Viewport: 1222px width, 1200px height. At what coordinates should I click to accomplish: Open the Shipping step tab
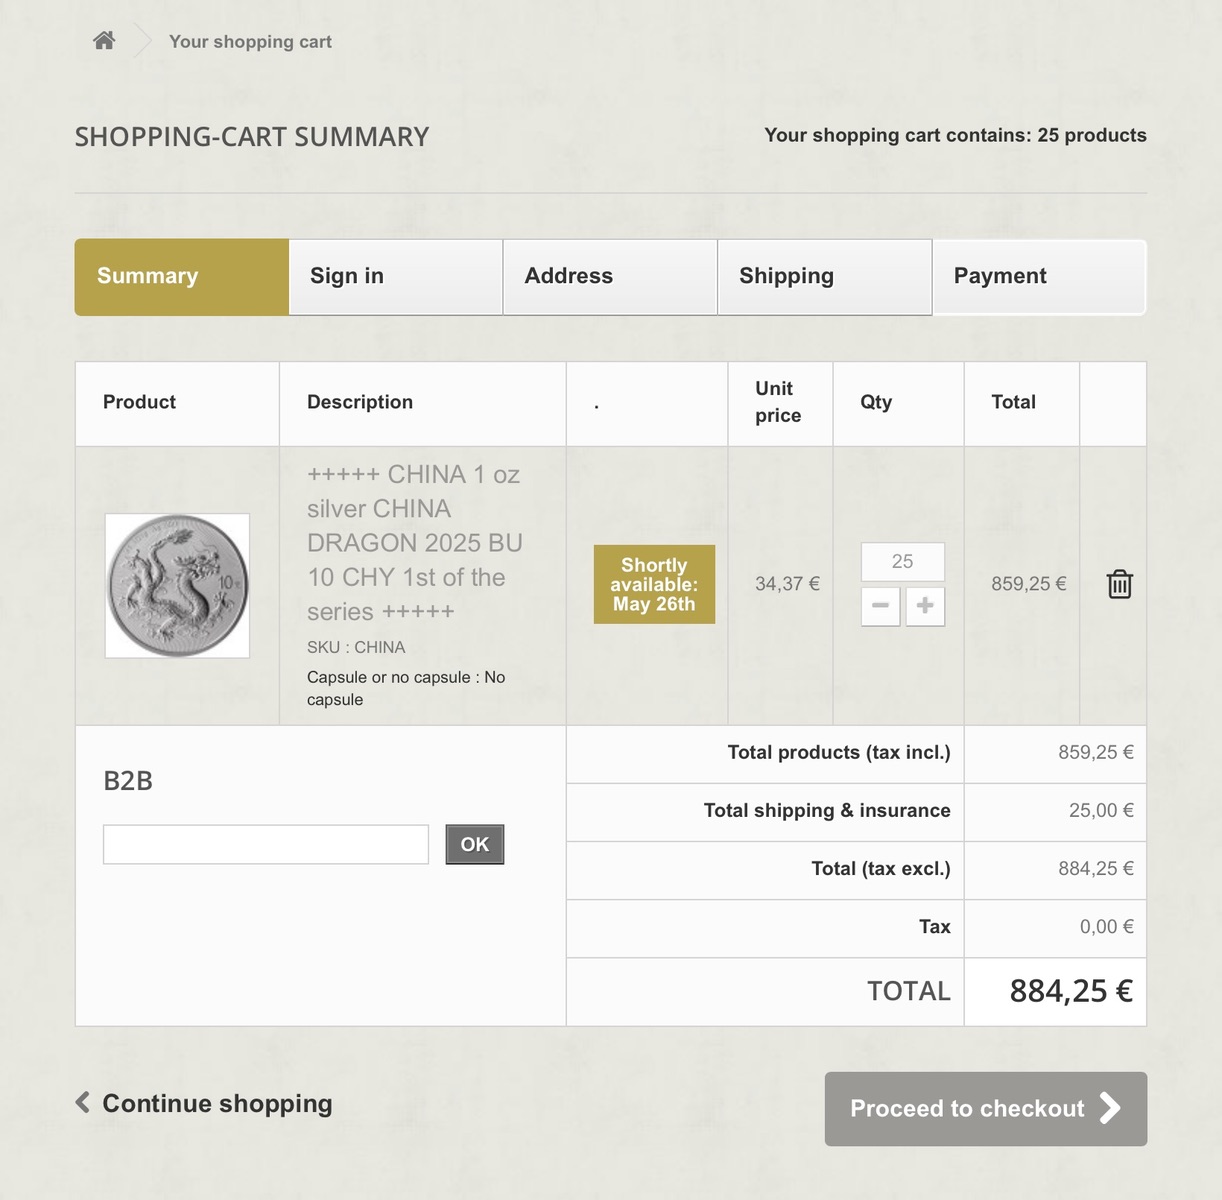pos(824,277)
